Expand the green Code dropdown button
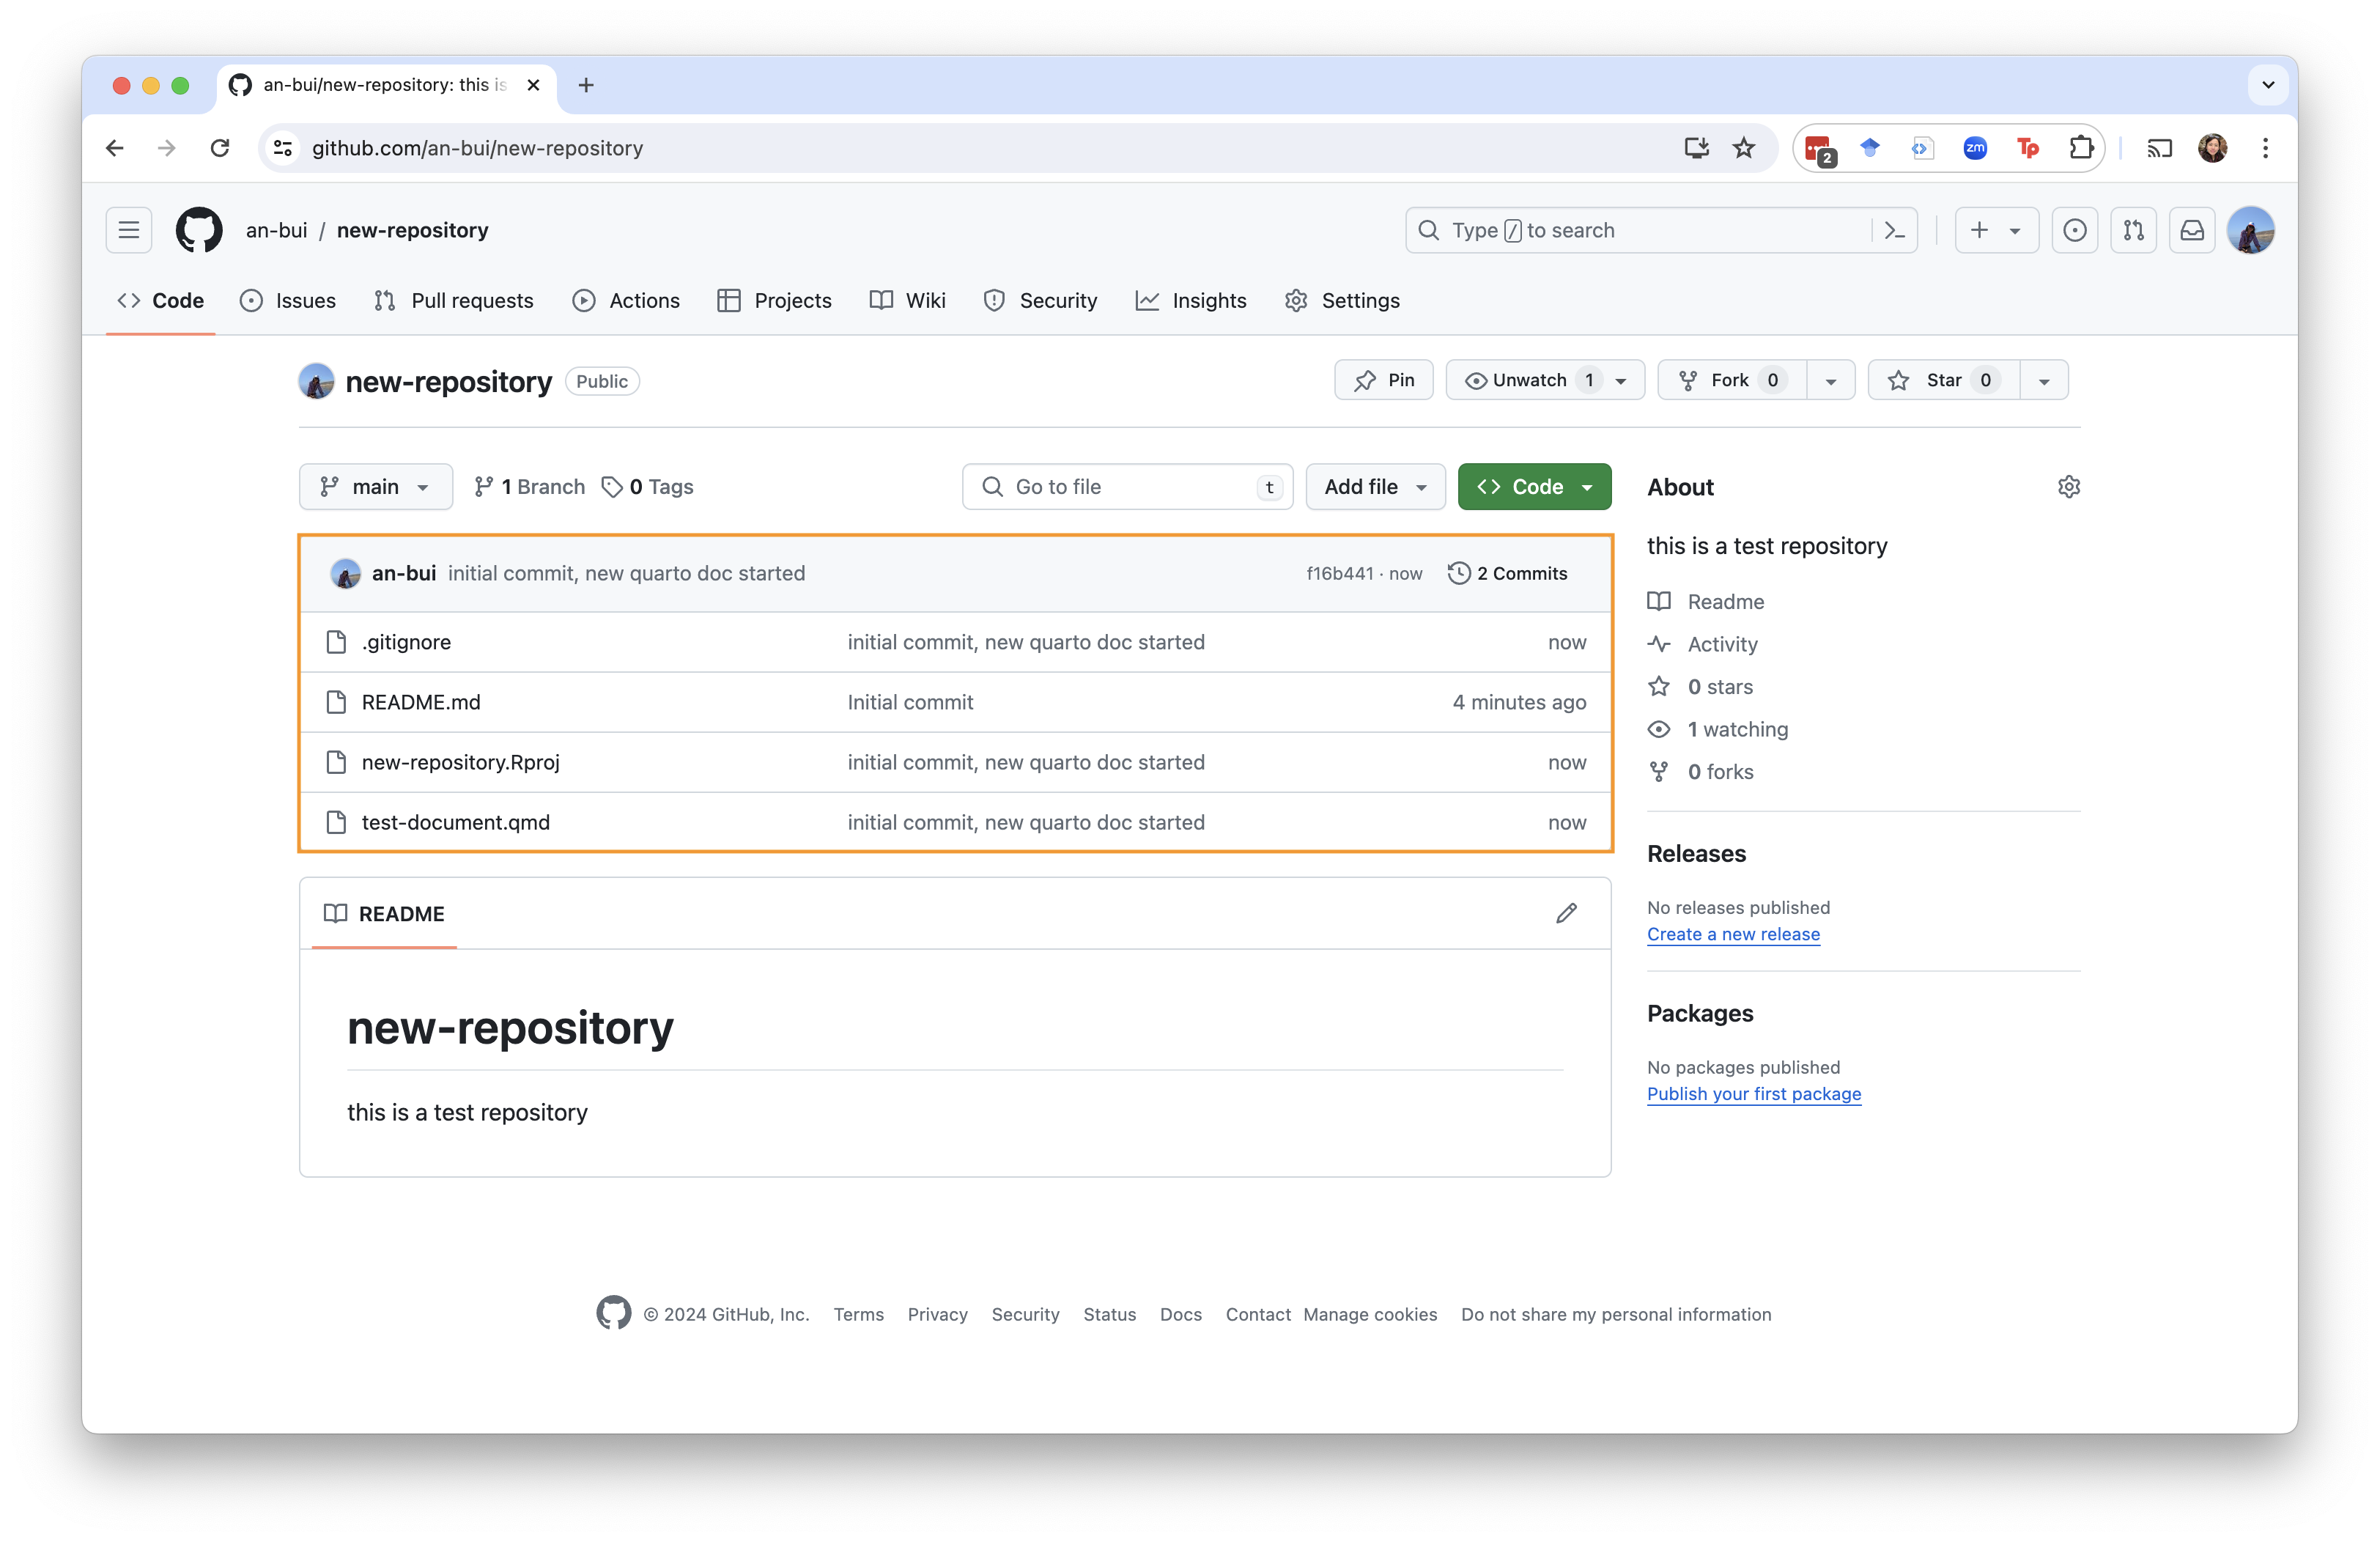The height and width of the screenshot is (1542, 2380). coord(1534,487)
